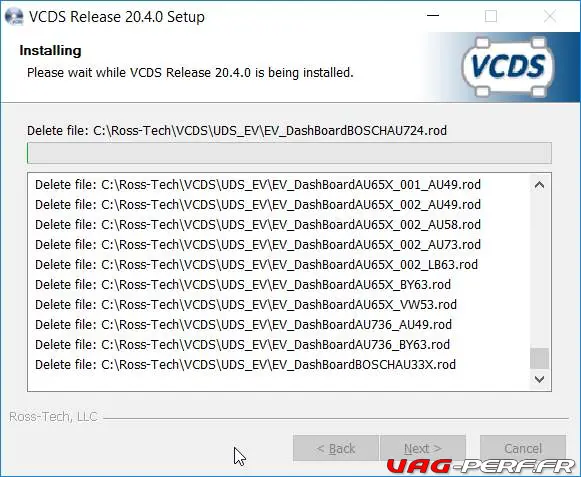Click the < Back button
Image resolution: width=581 pixels, height=477 pixels.
coord(336,448)
